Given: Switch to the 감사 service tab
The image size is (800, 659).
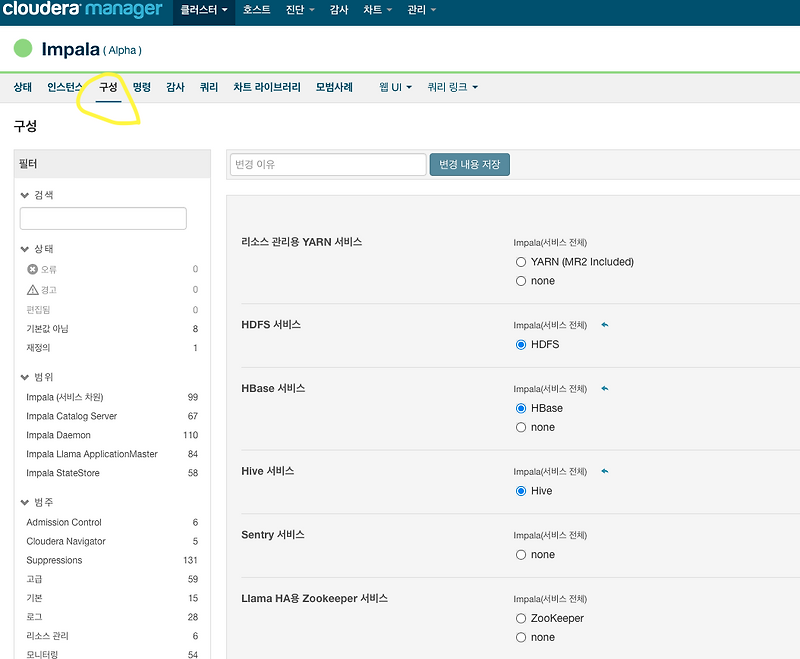Looking at the screenshot, I should pyautogui.click(x=176, y=87).
